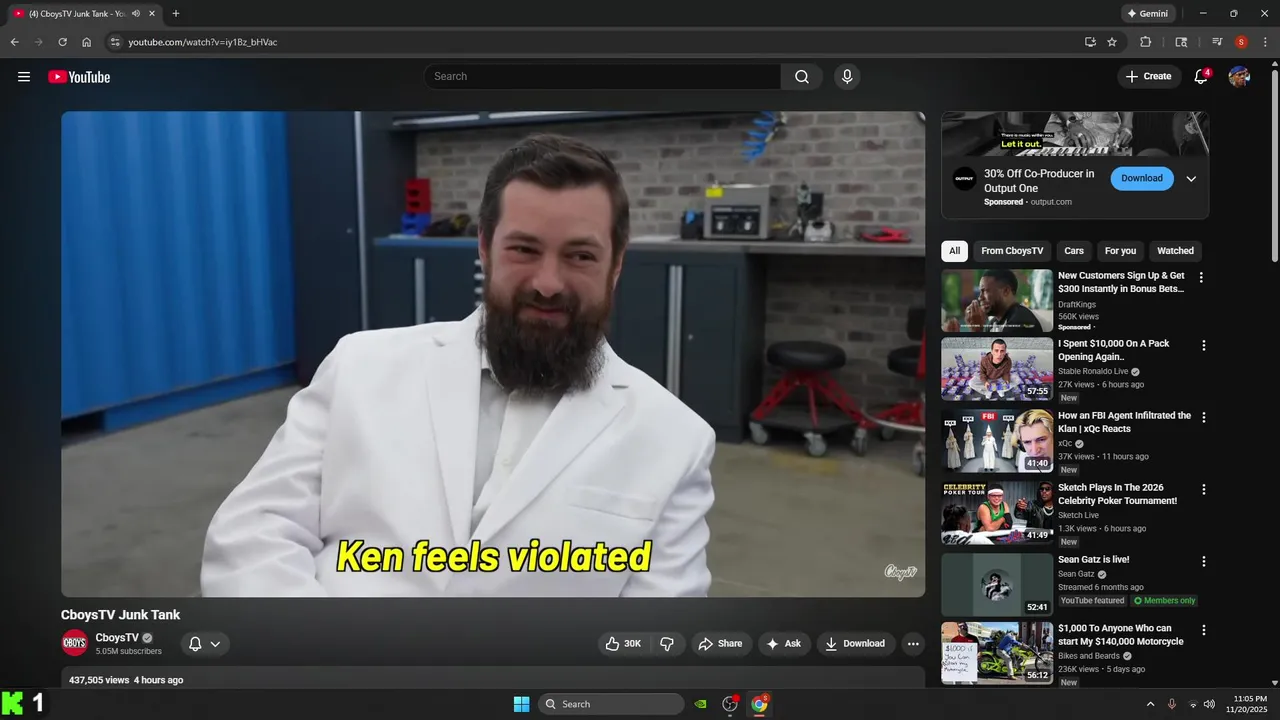The image size is (1280, 720).
Task: Select the For you filter chip
Action: tap(1120, 251)
